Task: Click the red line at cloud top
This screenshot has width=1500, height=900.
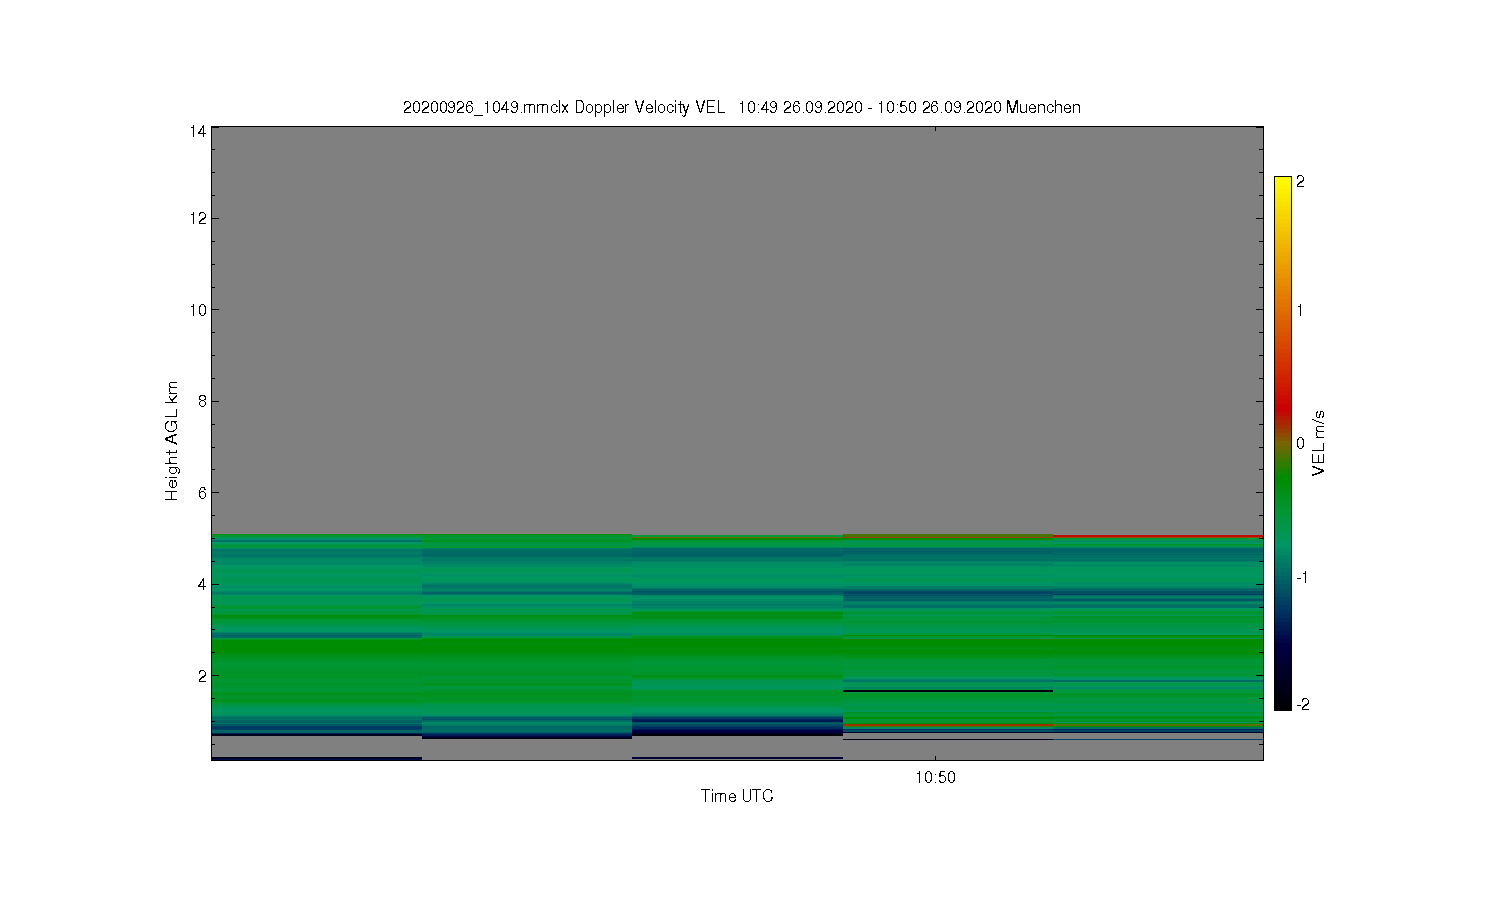Action: pos(1158,536)
